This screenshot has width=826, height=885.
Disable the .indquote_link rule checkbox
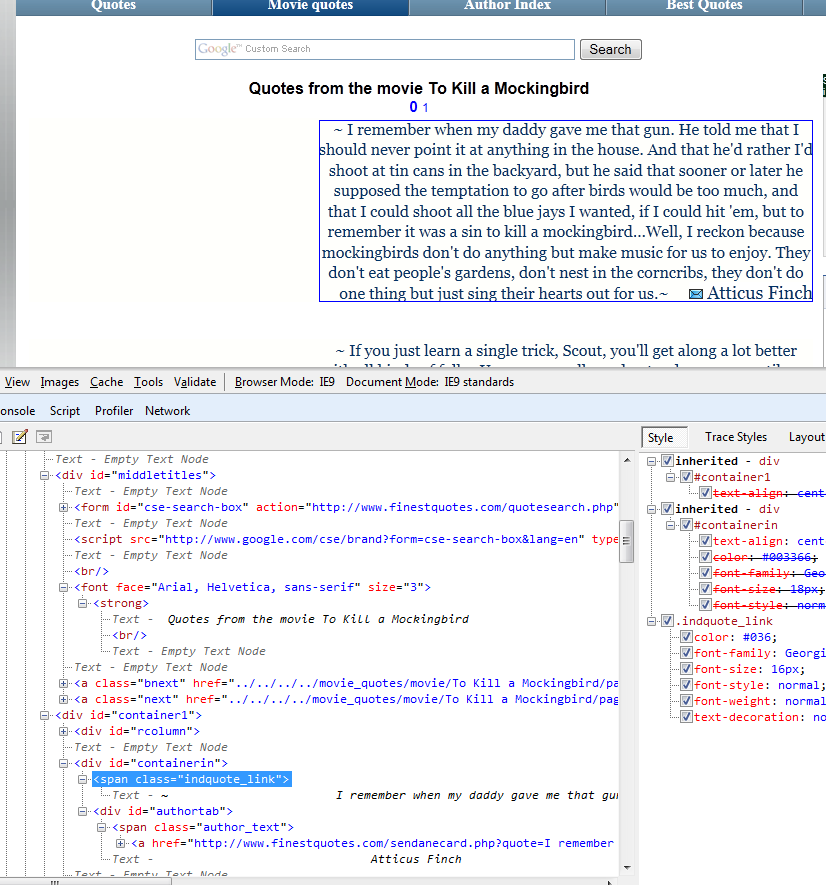coord(667,621)
